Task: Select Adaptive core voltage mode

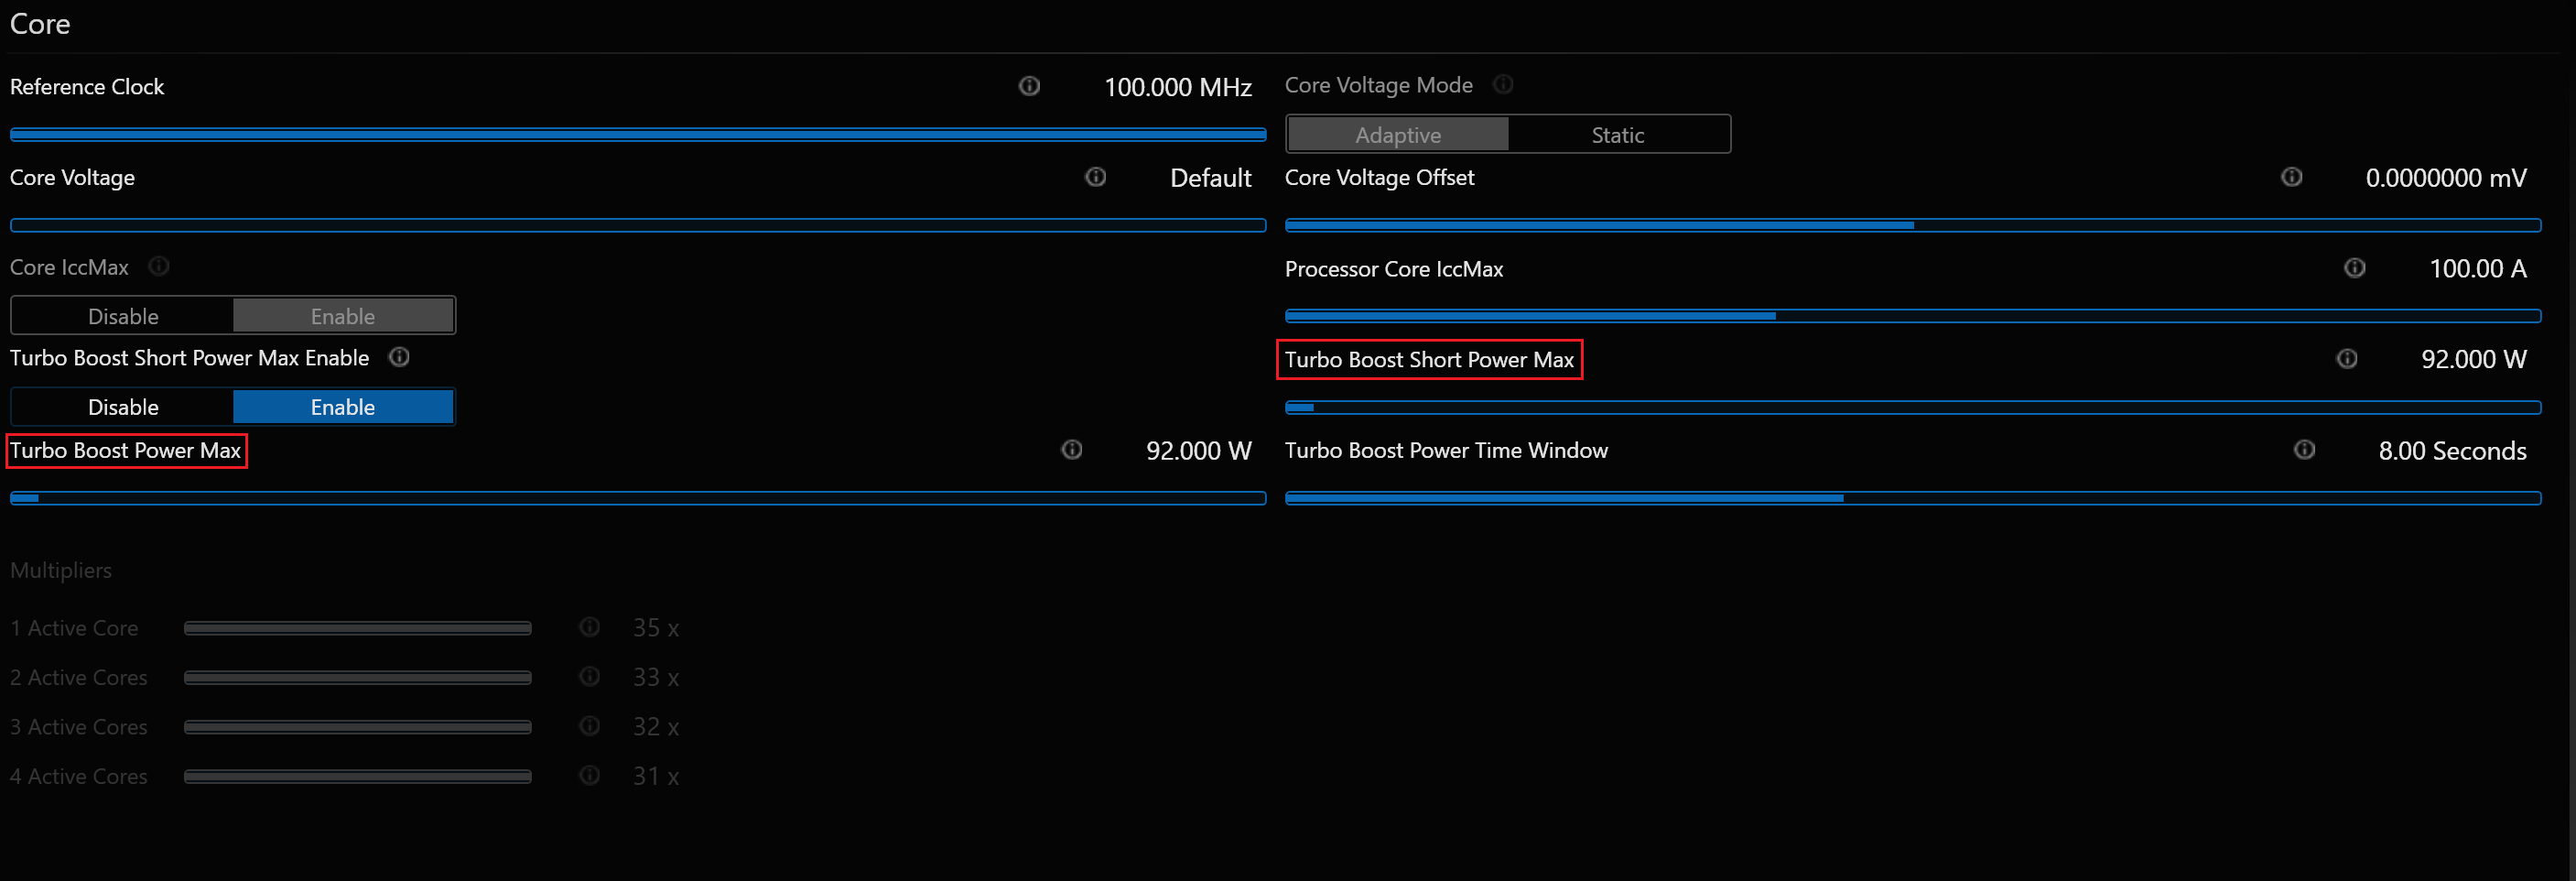Action: tap(1398, 134)
